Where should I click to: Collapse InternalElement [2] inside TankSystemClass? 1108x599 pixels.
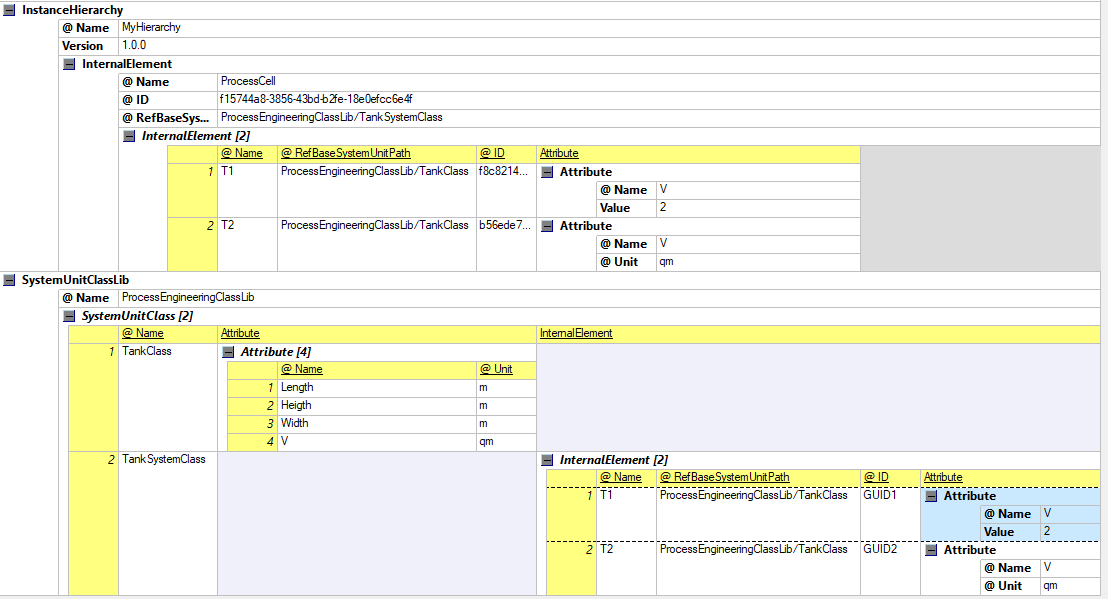pos(547,460)
